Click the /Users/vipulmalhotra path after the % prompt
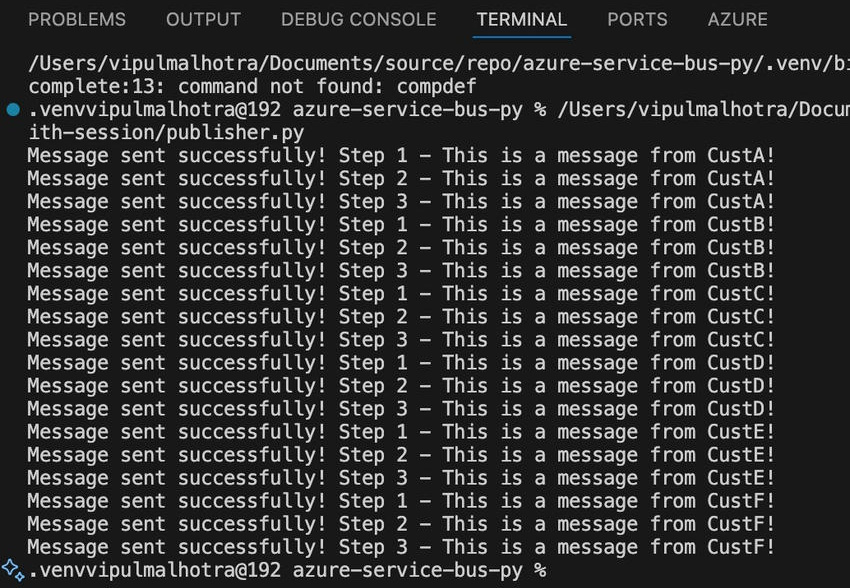The width and height of the screenshot is (850, 588). click(704, 110)
